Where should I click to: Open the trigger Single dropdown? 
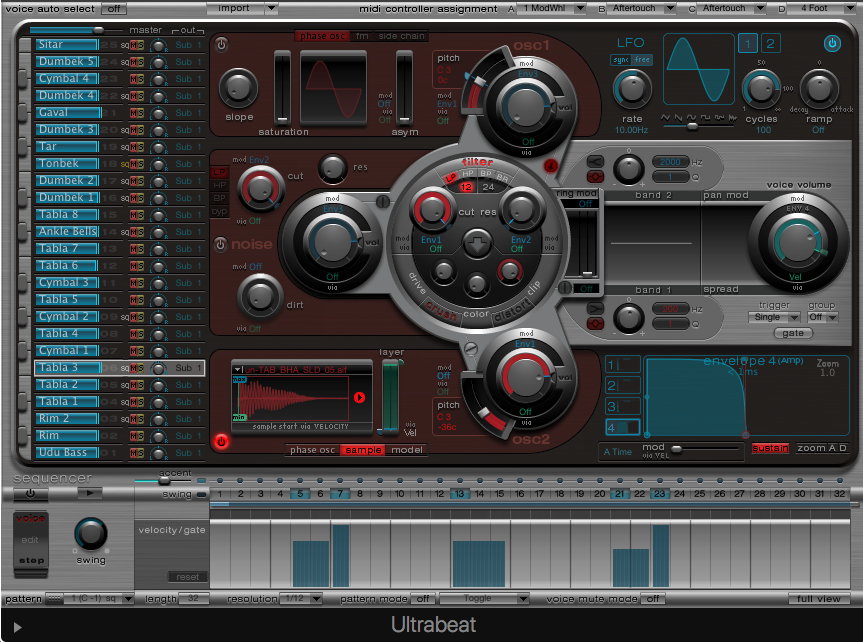click(x=774, y=317)
